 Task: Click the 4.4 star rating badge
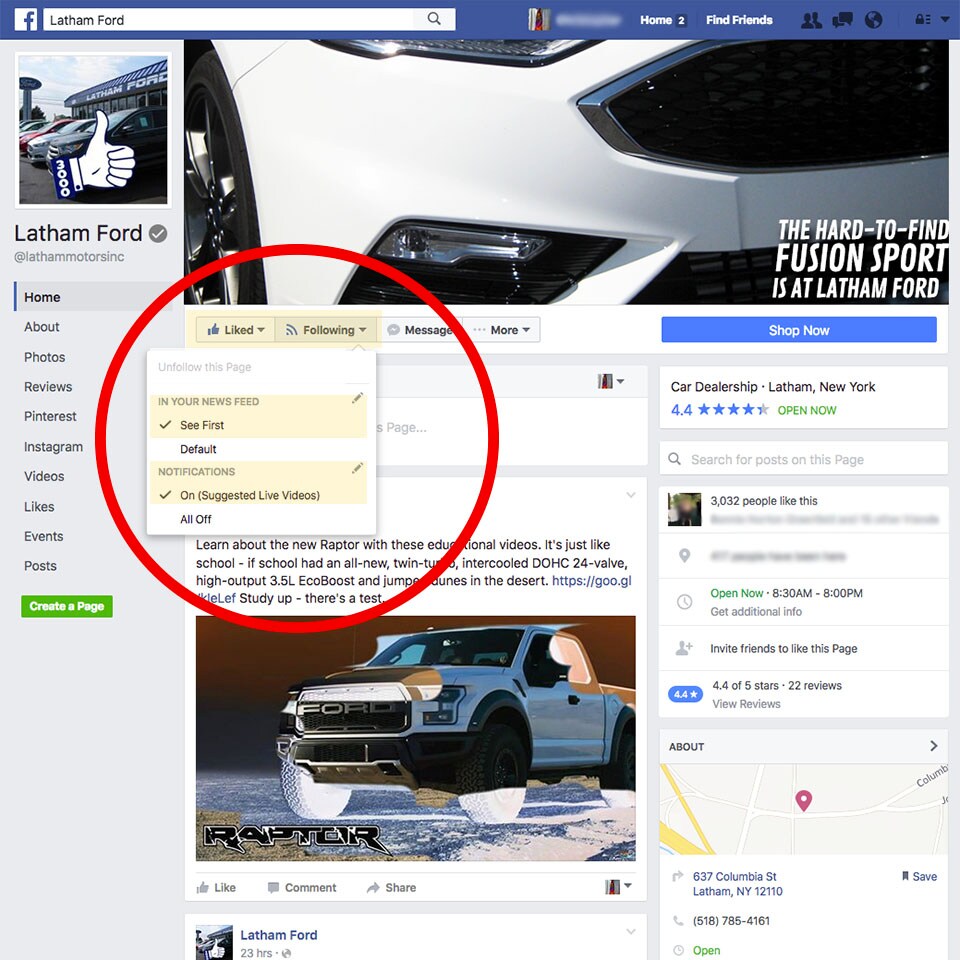685,694
